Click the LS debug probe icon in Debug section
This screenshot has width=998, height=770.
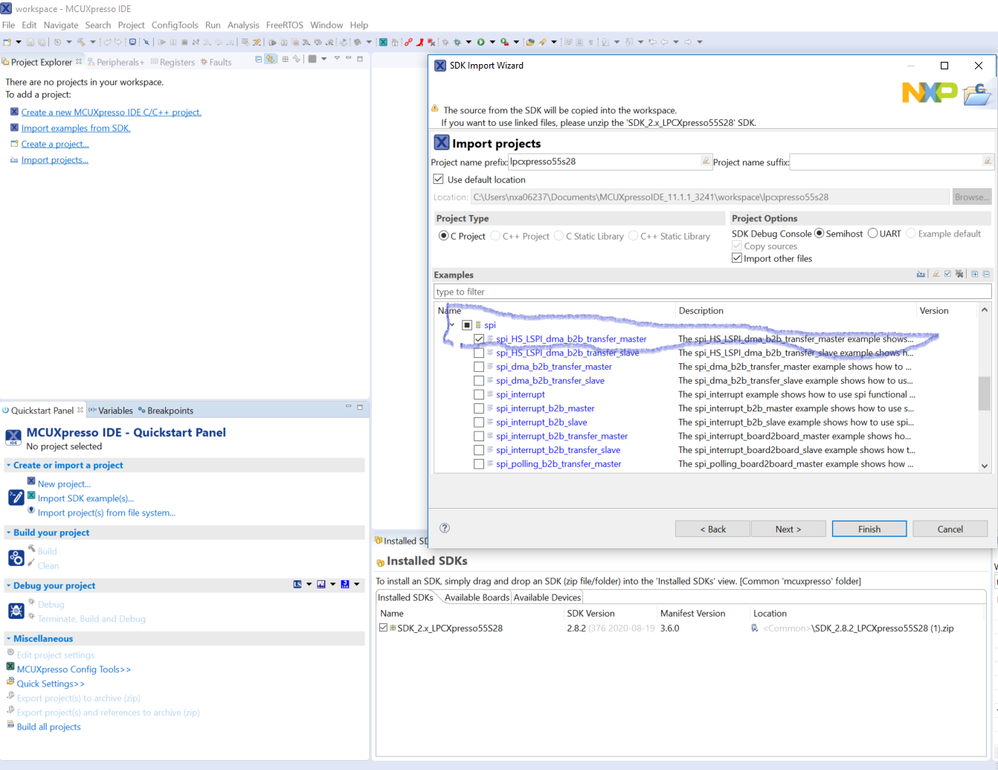297,584
